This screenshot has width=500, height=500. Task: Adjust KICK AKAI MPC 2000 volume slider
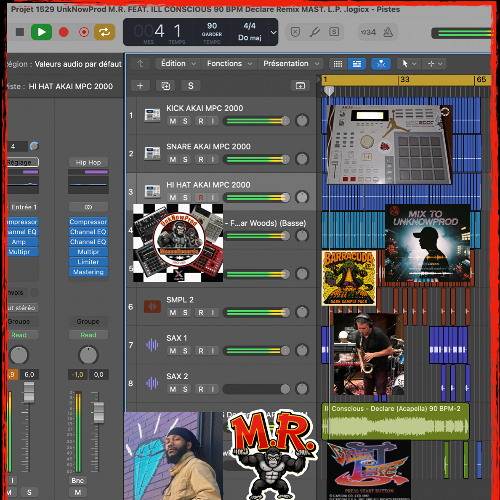point(256,121)
